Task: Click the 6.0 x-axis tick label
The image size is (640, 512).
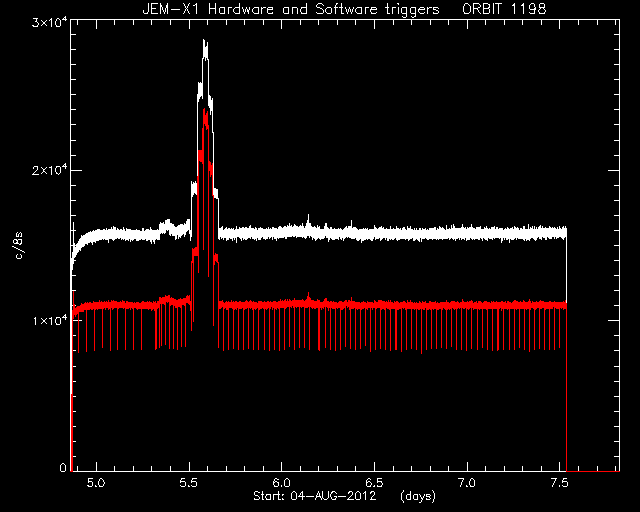Action: (281, 483)
